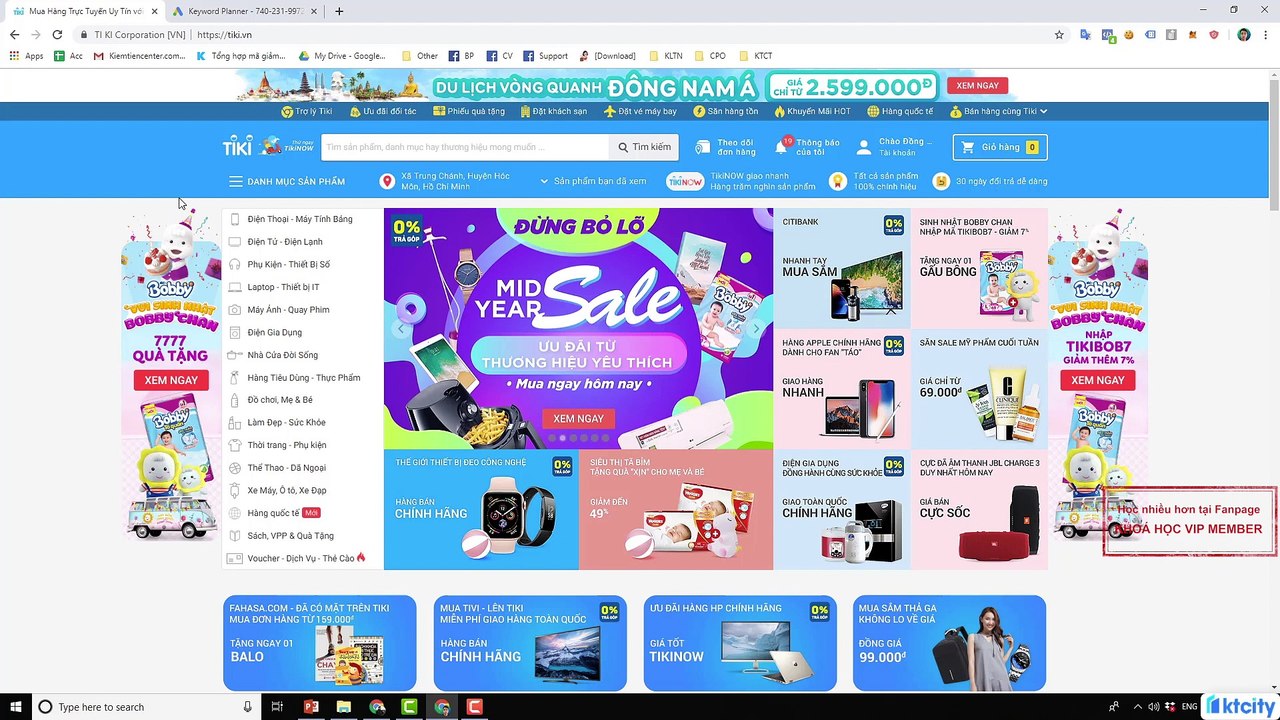This screenshot has height=720, width=1280.
Task: Open the Hàng quốc tế top menu item
Action: click(900, 111)
